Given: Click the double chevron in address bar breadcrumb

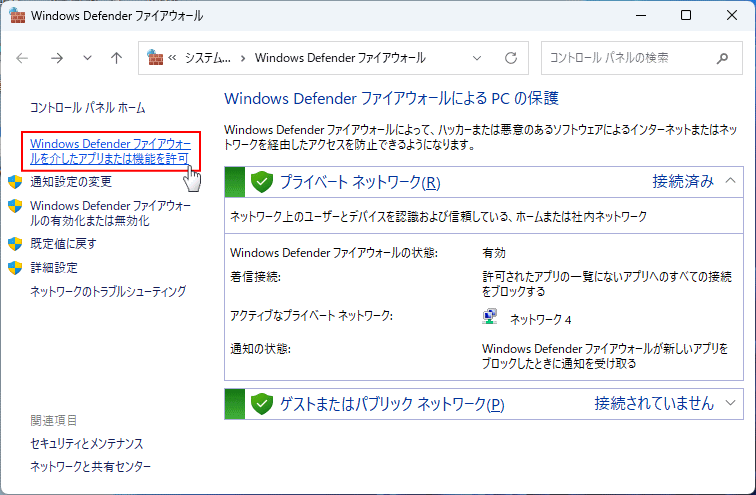Looking at the screenshot, I should [172, 58].
